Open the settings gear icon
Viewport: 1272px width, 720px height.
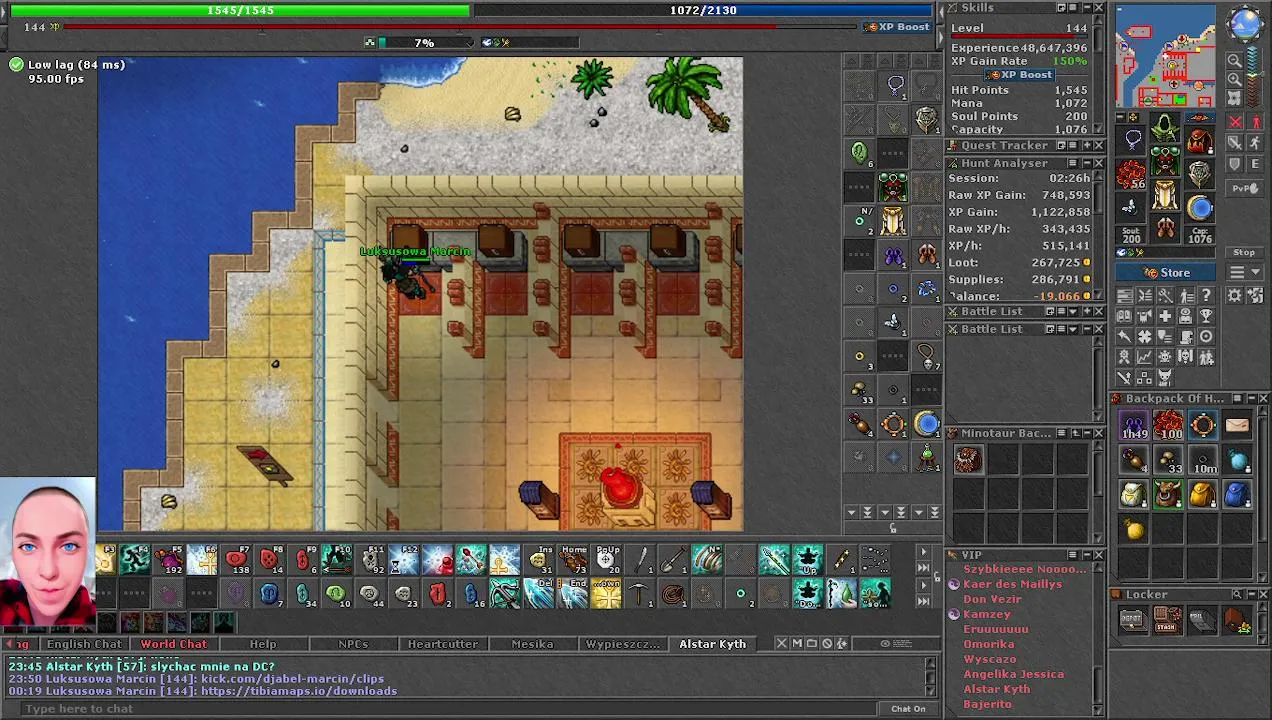pyautogui.click(x=1235, y=295)
